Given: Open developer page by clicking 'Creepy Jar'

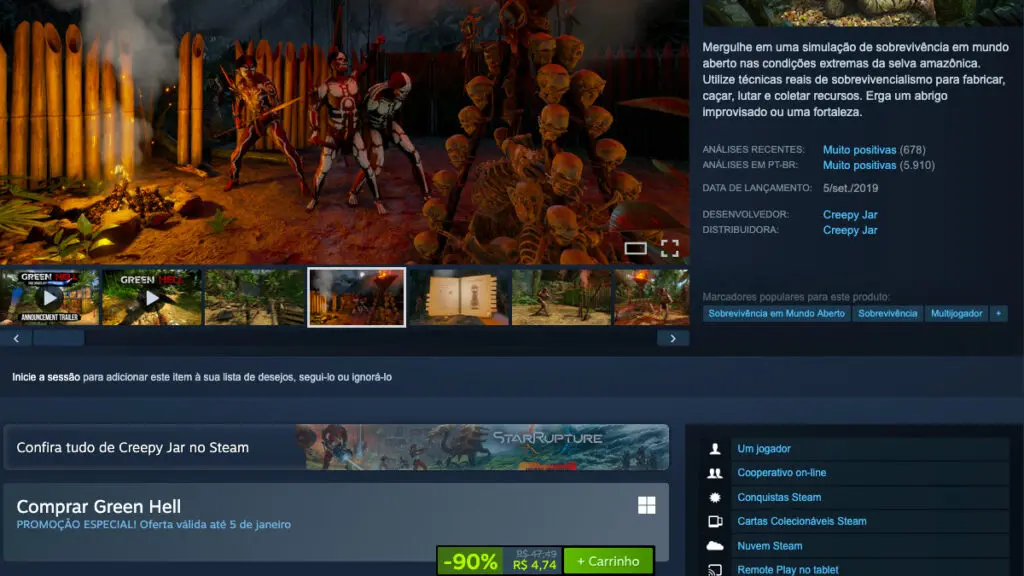Looking at the screenshot, I should (x=849, y=214).
